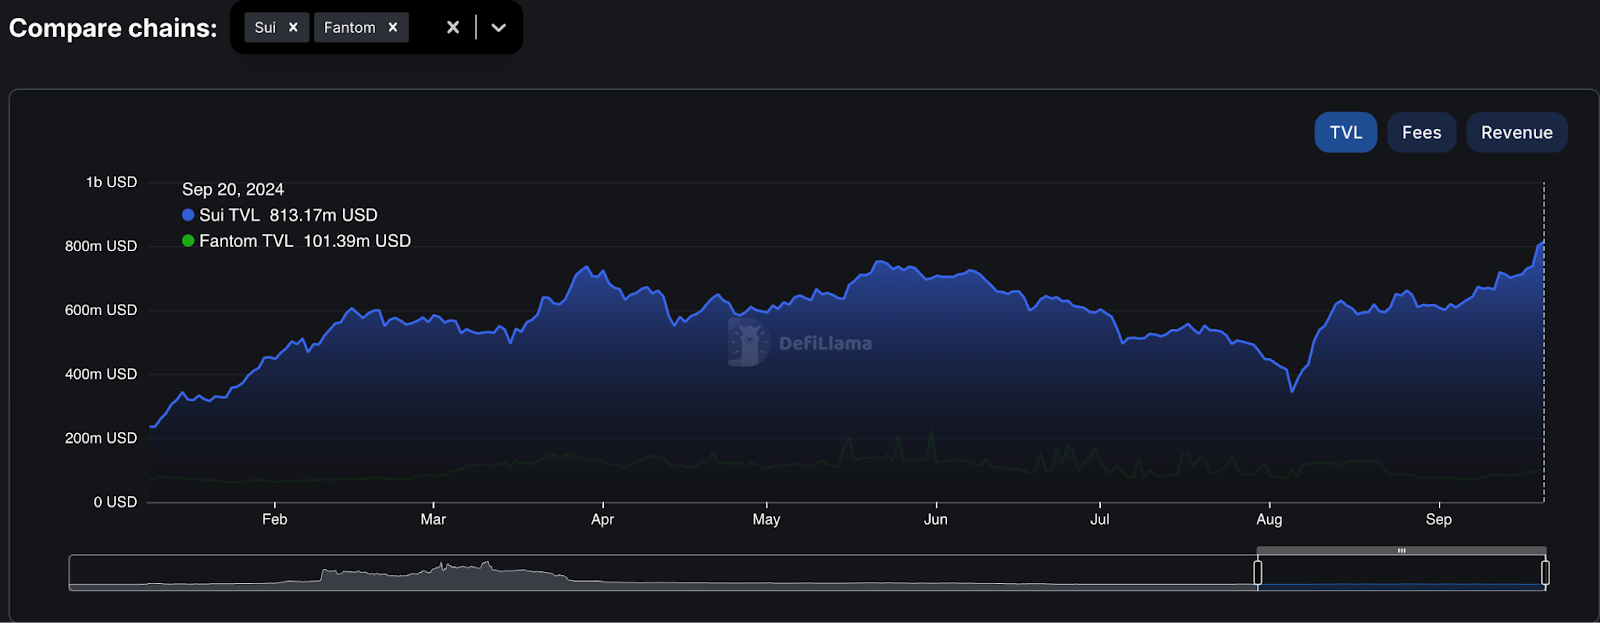Click the Apr x-axis label
Viewport: 1600px width, 623px height.
click(602, 519)
